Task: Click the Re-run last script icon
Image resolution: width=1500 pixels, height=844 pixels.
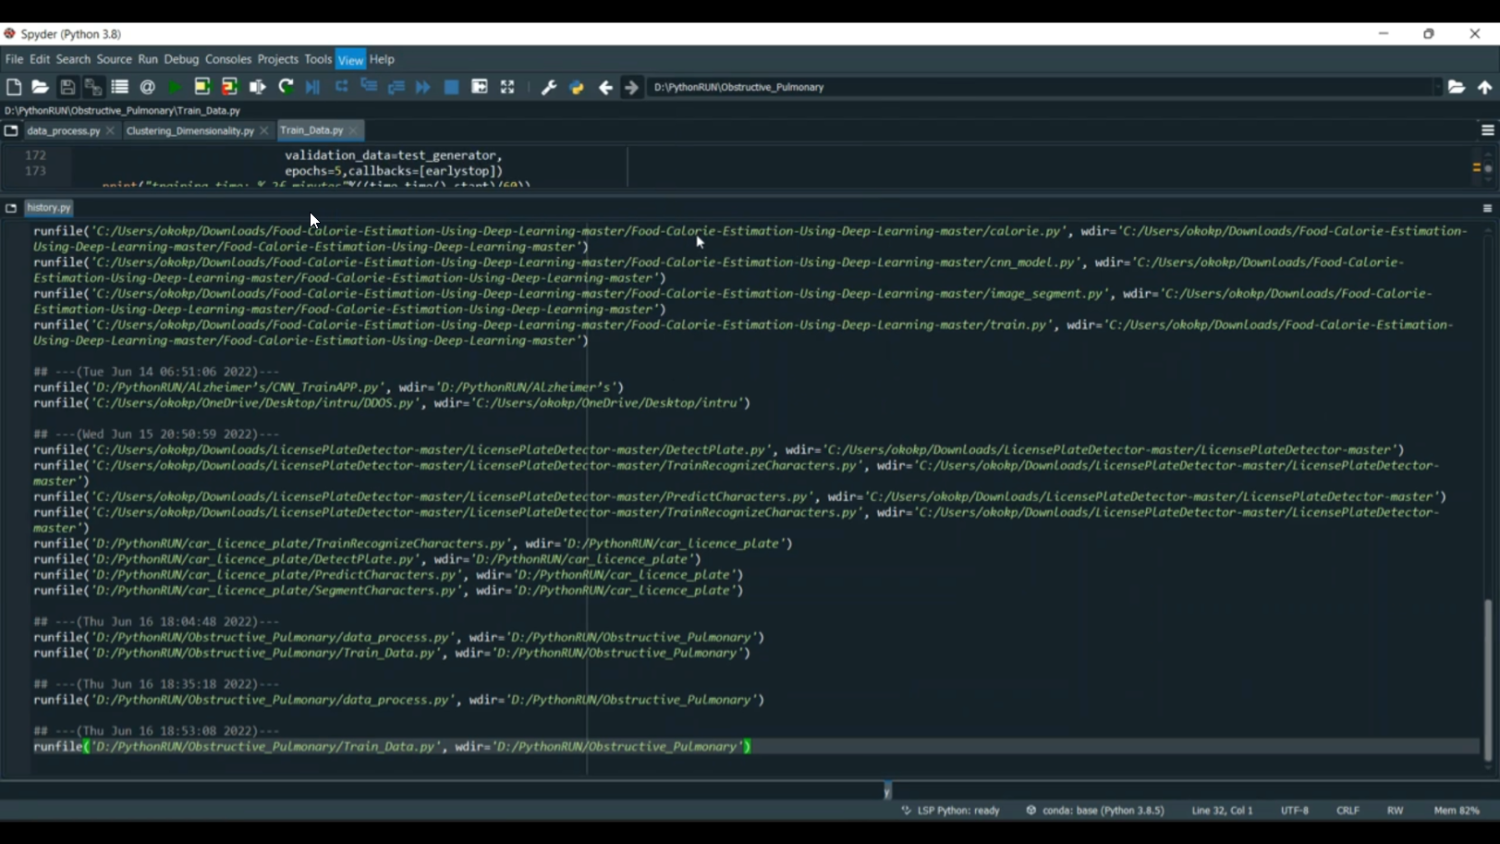Action: click(x=286, y=87)
